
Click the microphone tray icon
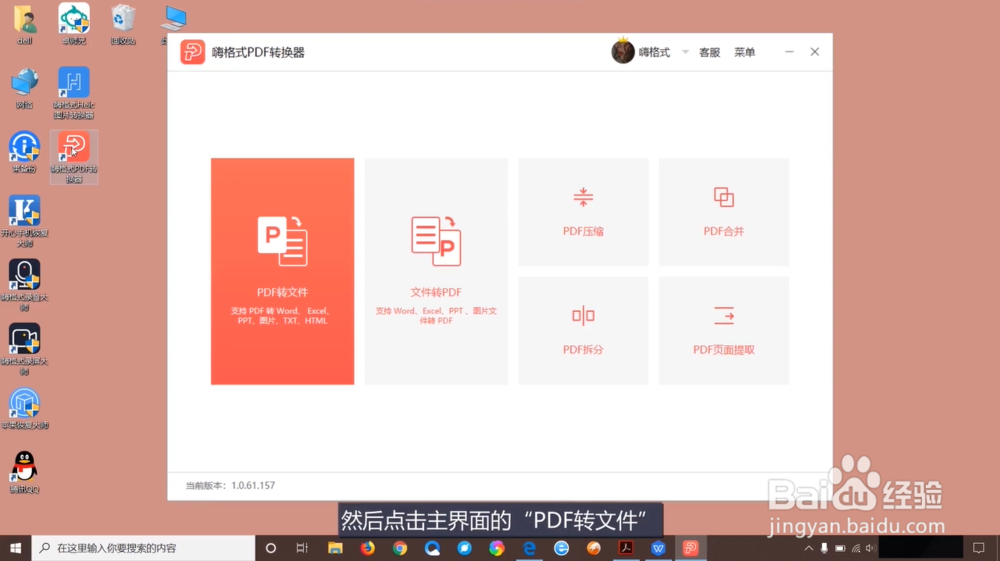pyautogui.click(x=825, y=548)
